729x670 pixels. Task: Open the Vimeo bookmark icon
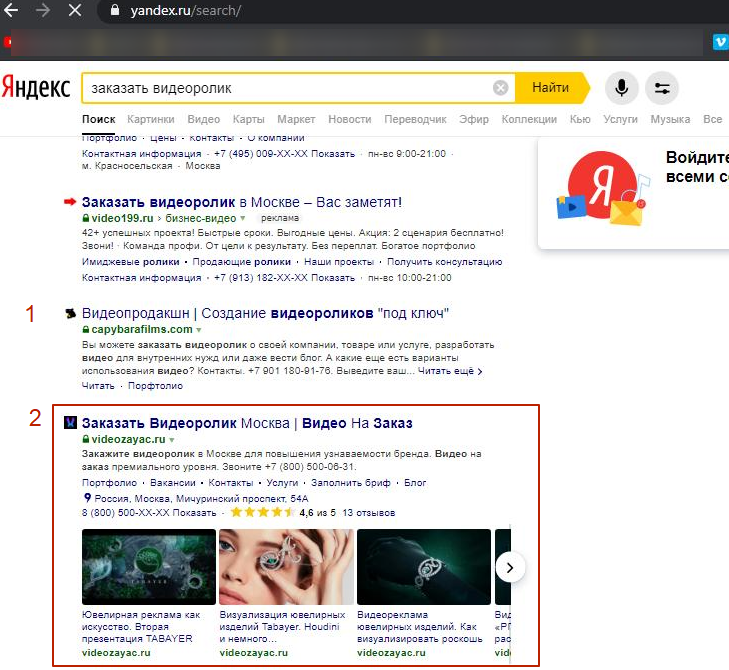pyautogui.click(x=721, y=42)
